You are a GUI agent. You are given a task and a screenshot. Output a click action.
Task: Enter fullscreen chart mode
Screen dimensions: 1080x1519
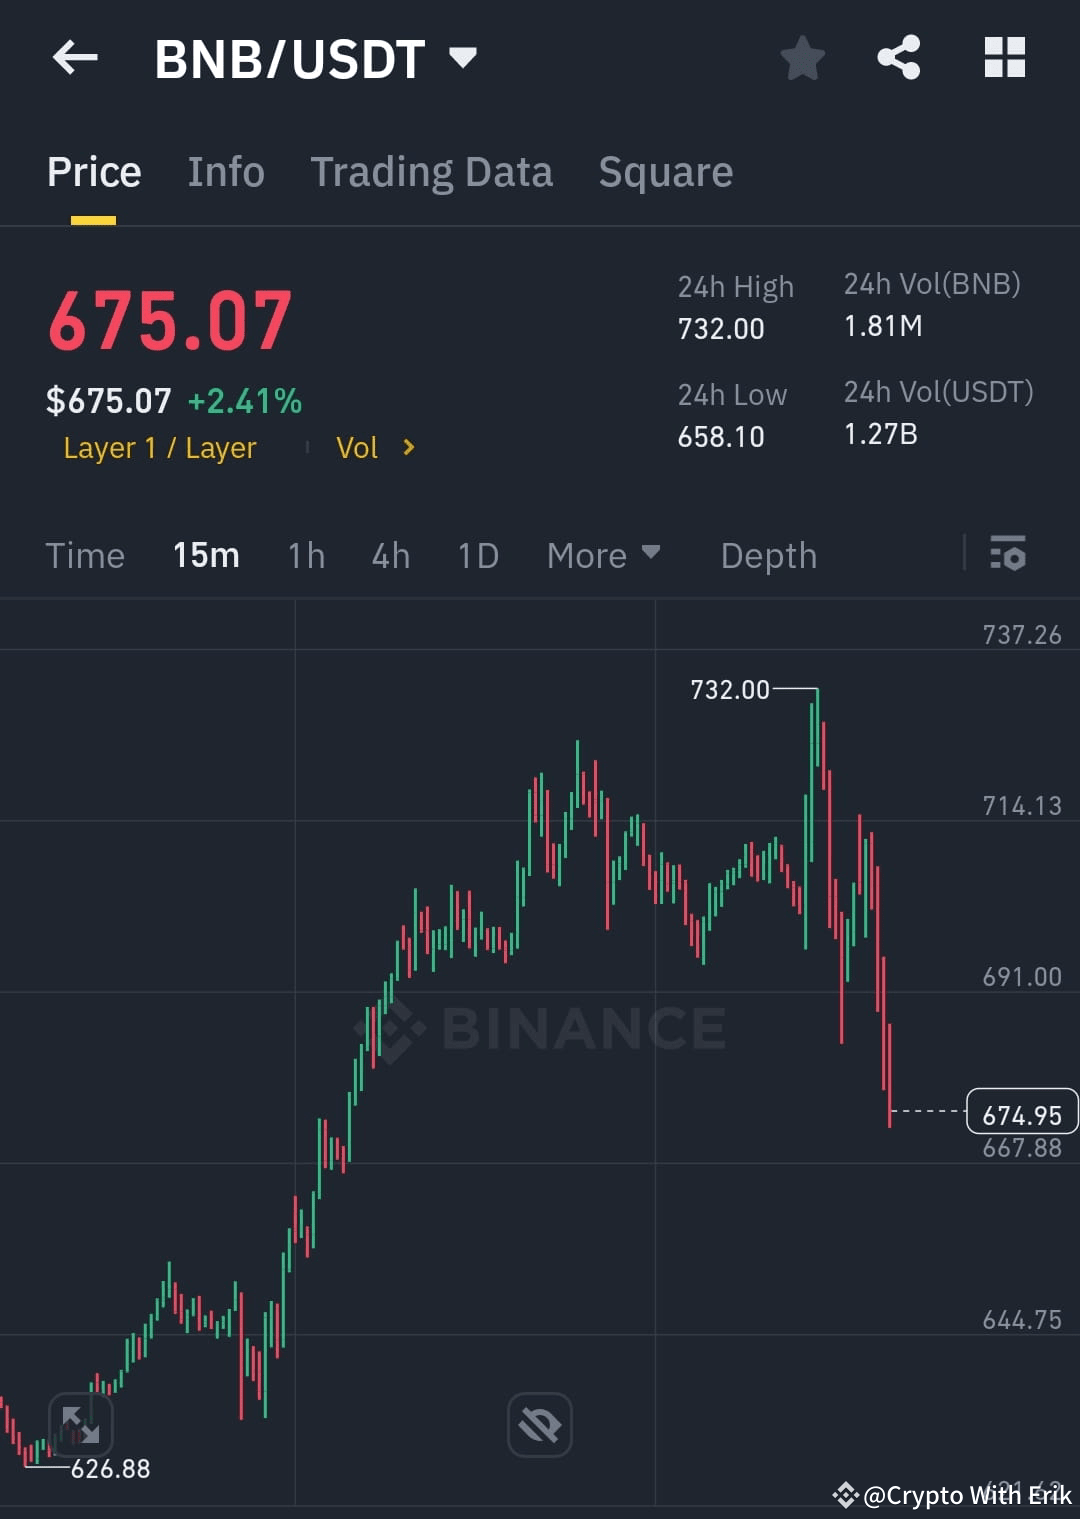[x=82, y=1424]
